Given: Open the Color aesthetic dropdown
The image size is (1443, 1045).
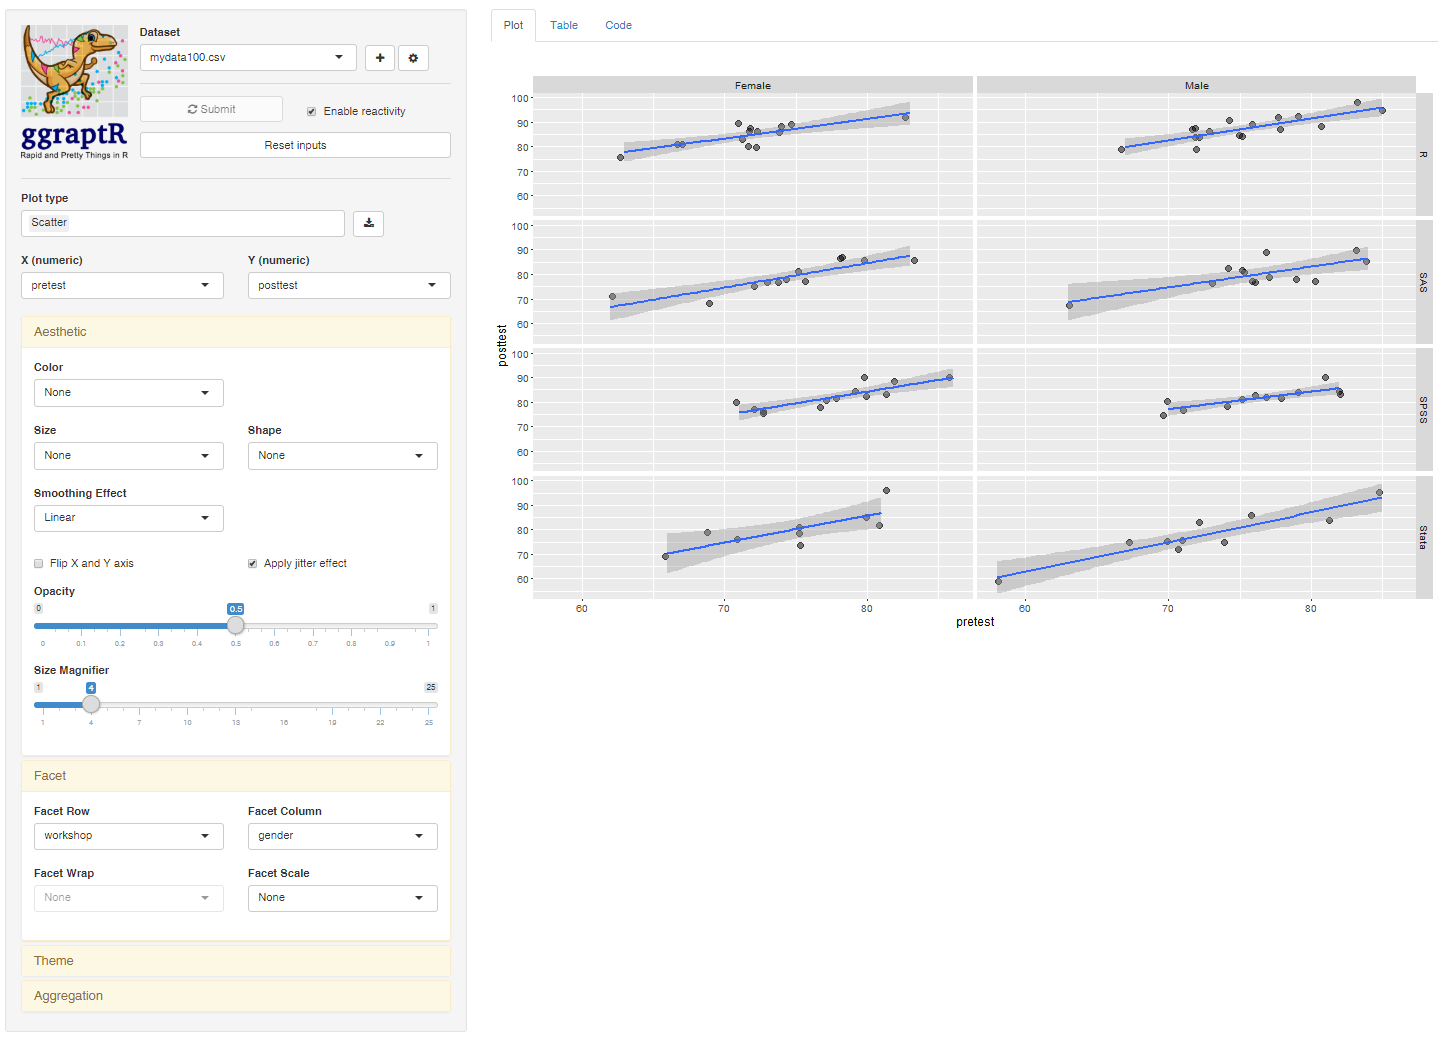Looking at the screenshot, I should coord(128,392).
